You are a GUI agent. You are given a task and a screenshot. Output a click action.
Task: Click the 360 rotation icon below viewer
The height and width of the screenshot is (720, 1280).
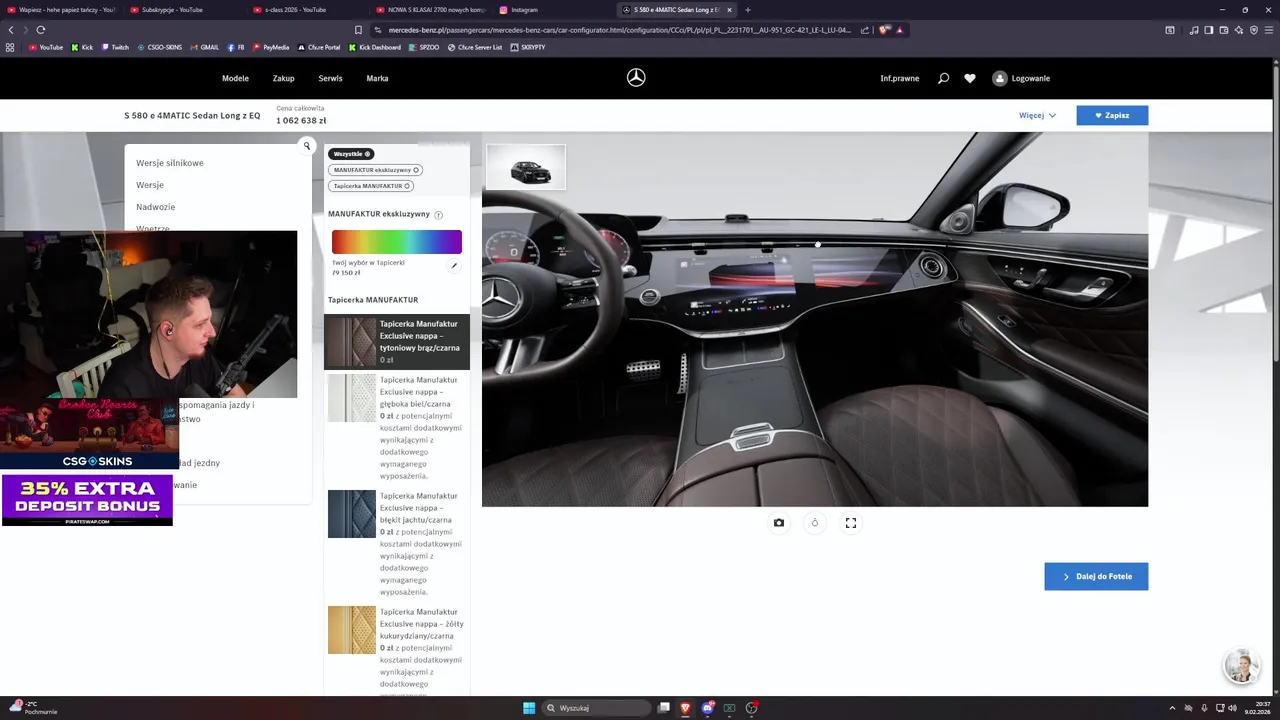(x=815, y=523)
